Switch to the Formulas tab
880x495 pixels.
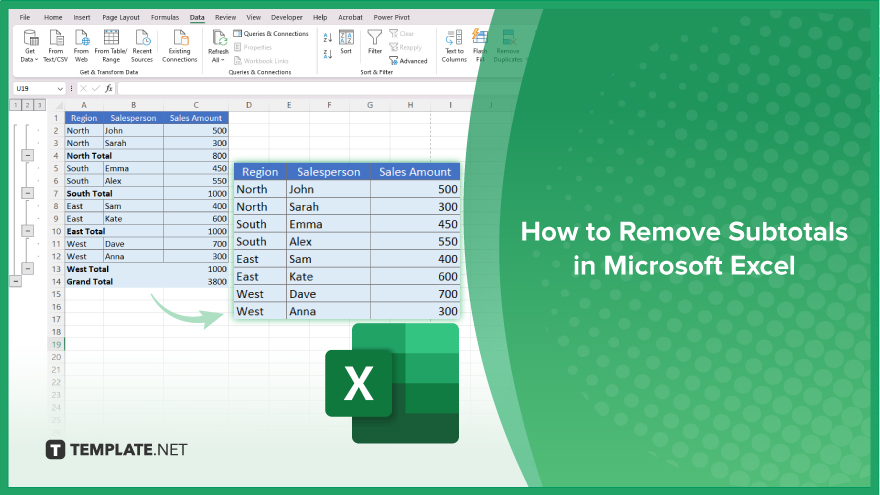point(165,17)
